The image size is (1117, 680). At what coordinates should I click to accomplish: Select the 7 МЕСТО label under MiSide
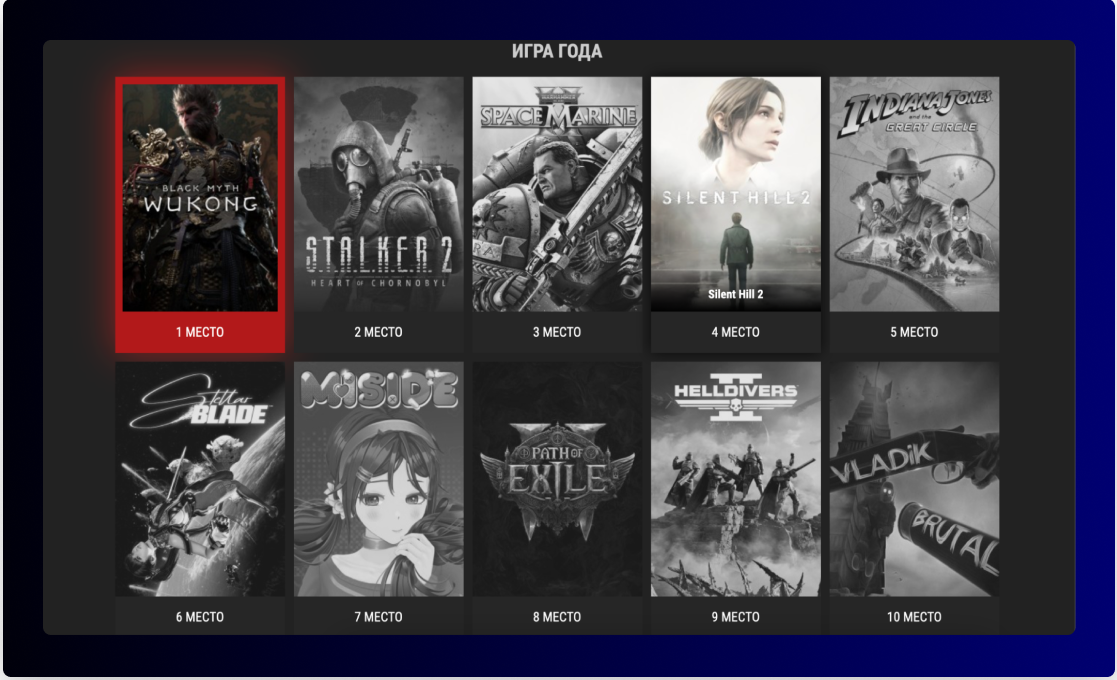click(x=378, y=617)
